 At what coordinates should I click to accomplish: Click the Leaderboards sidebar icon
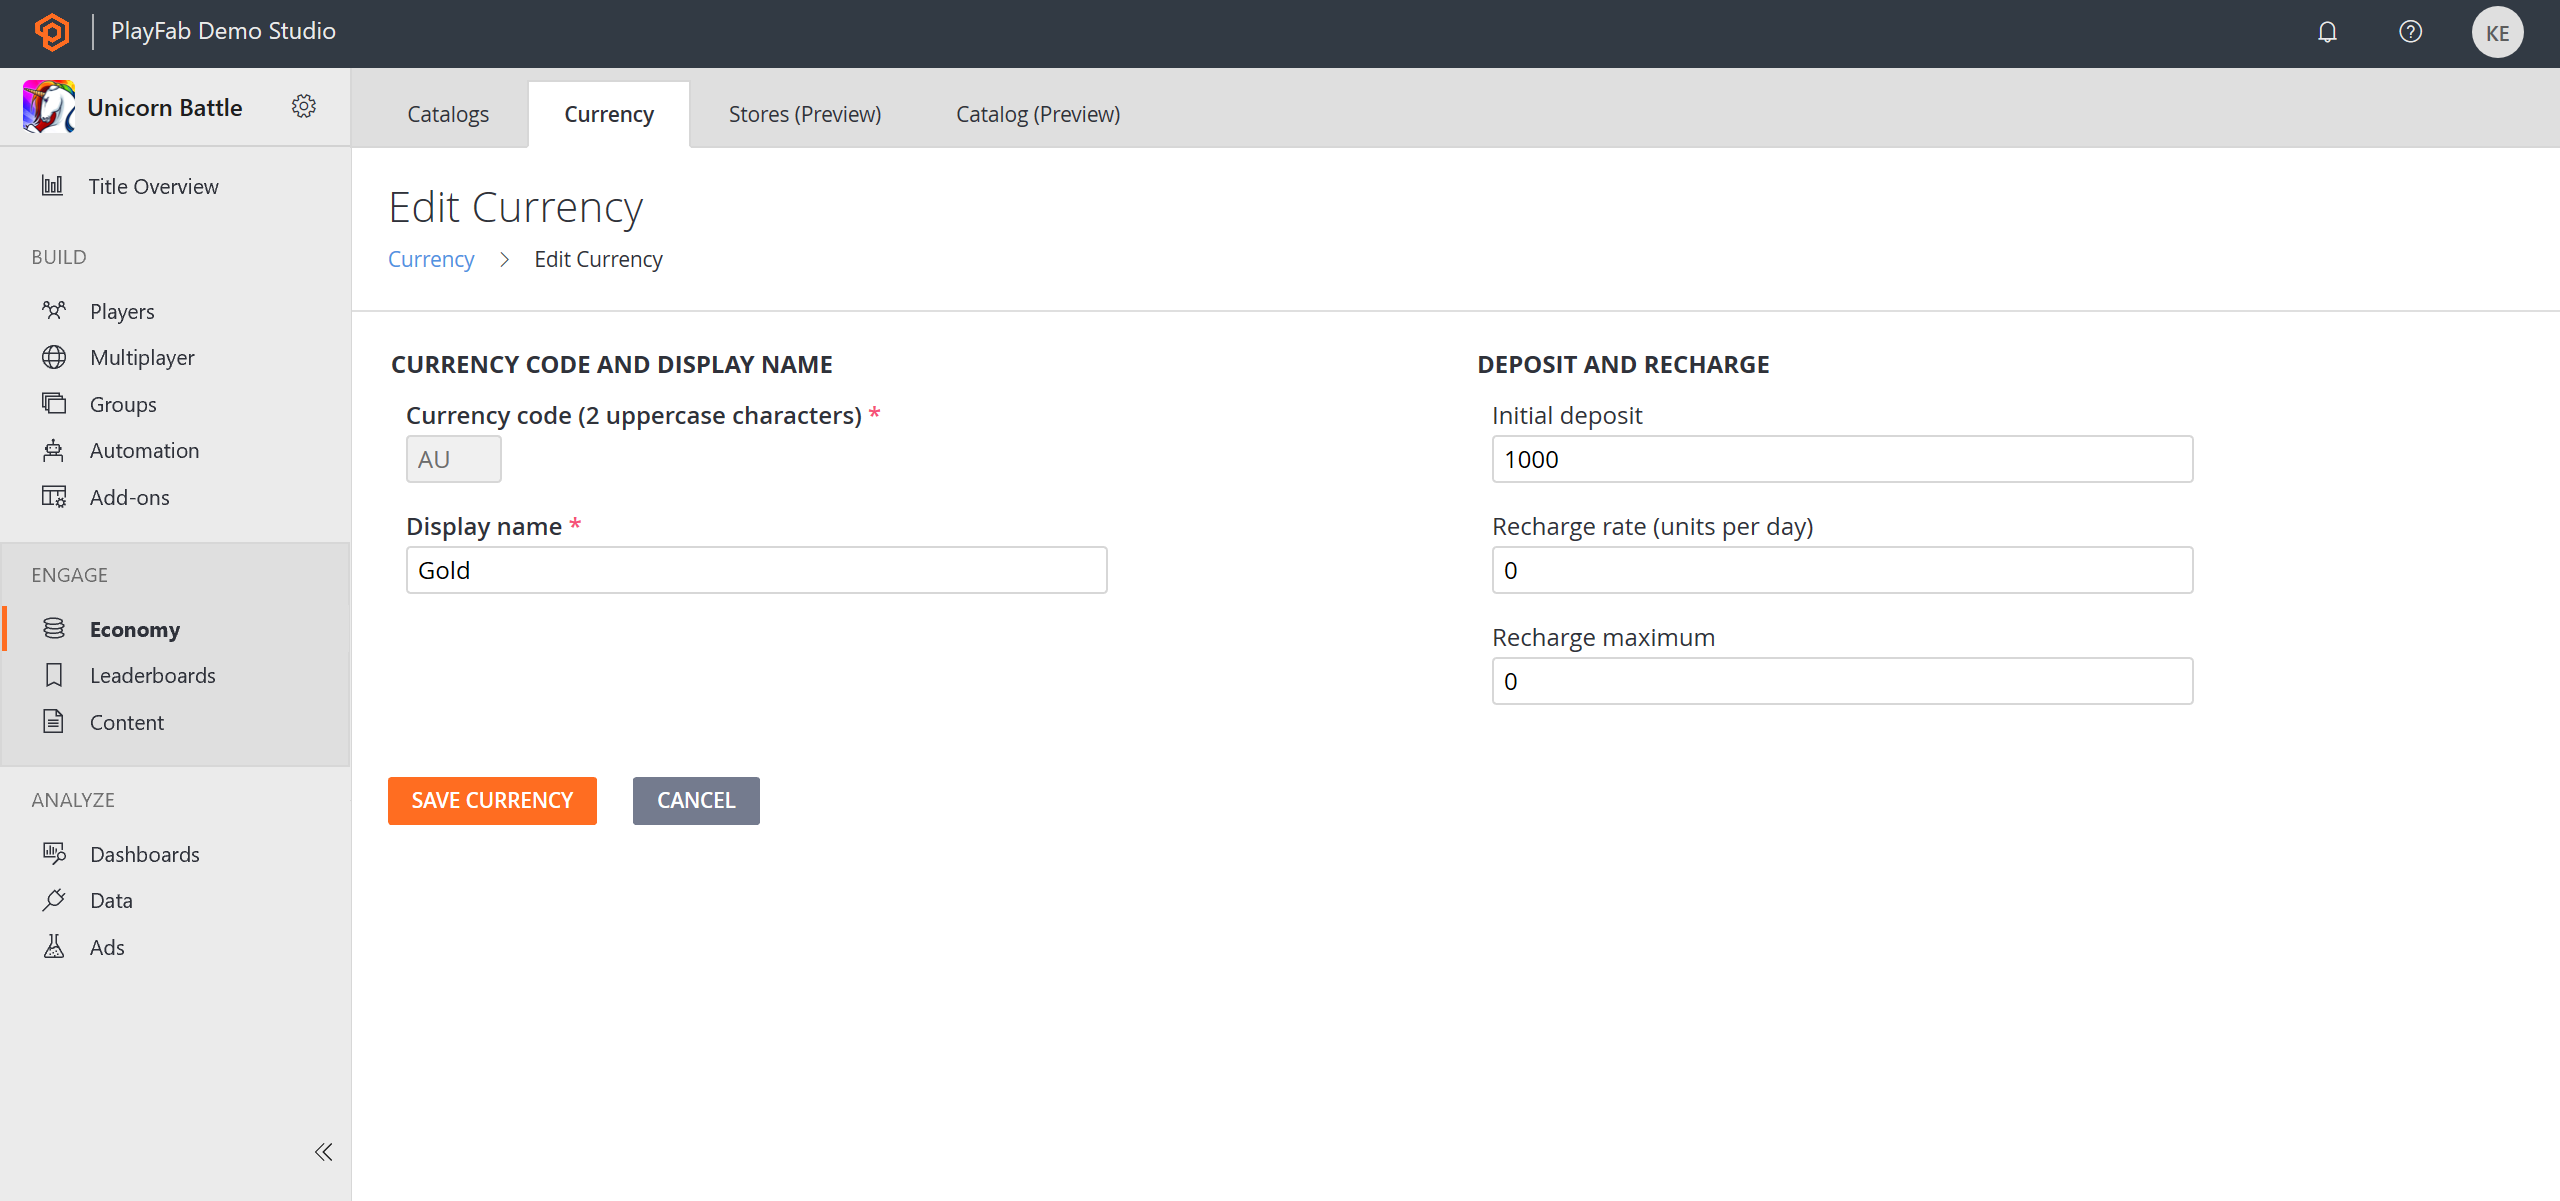54,674
